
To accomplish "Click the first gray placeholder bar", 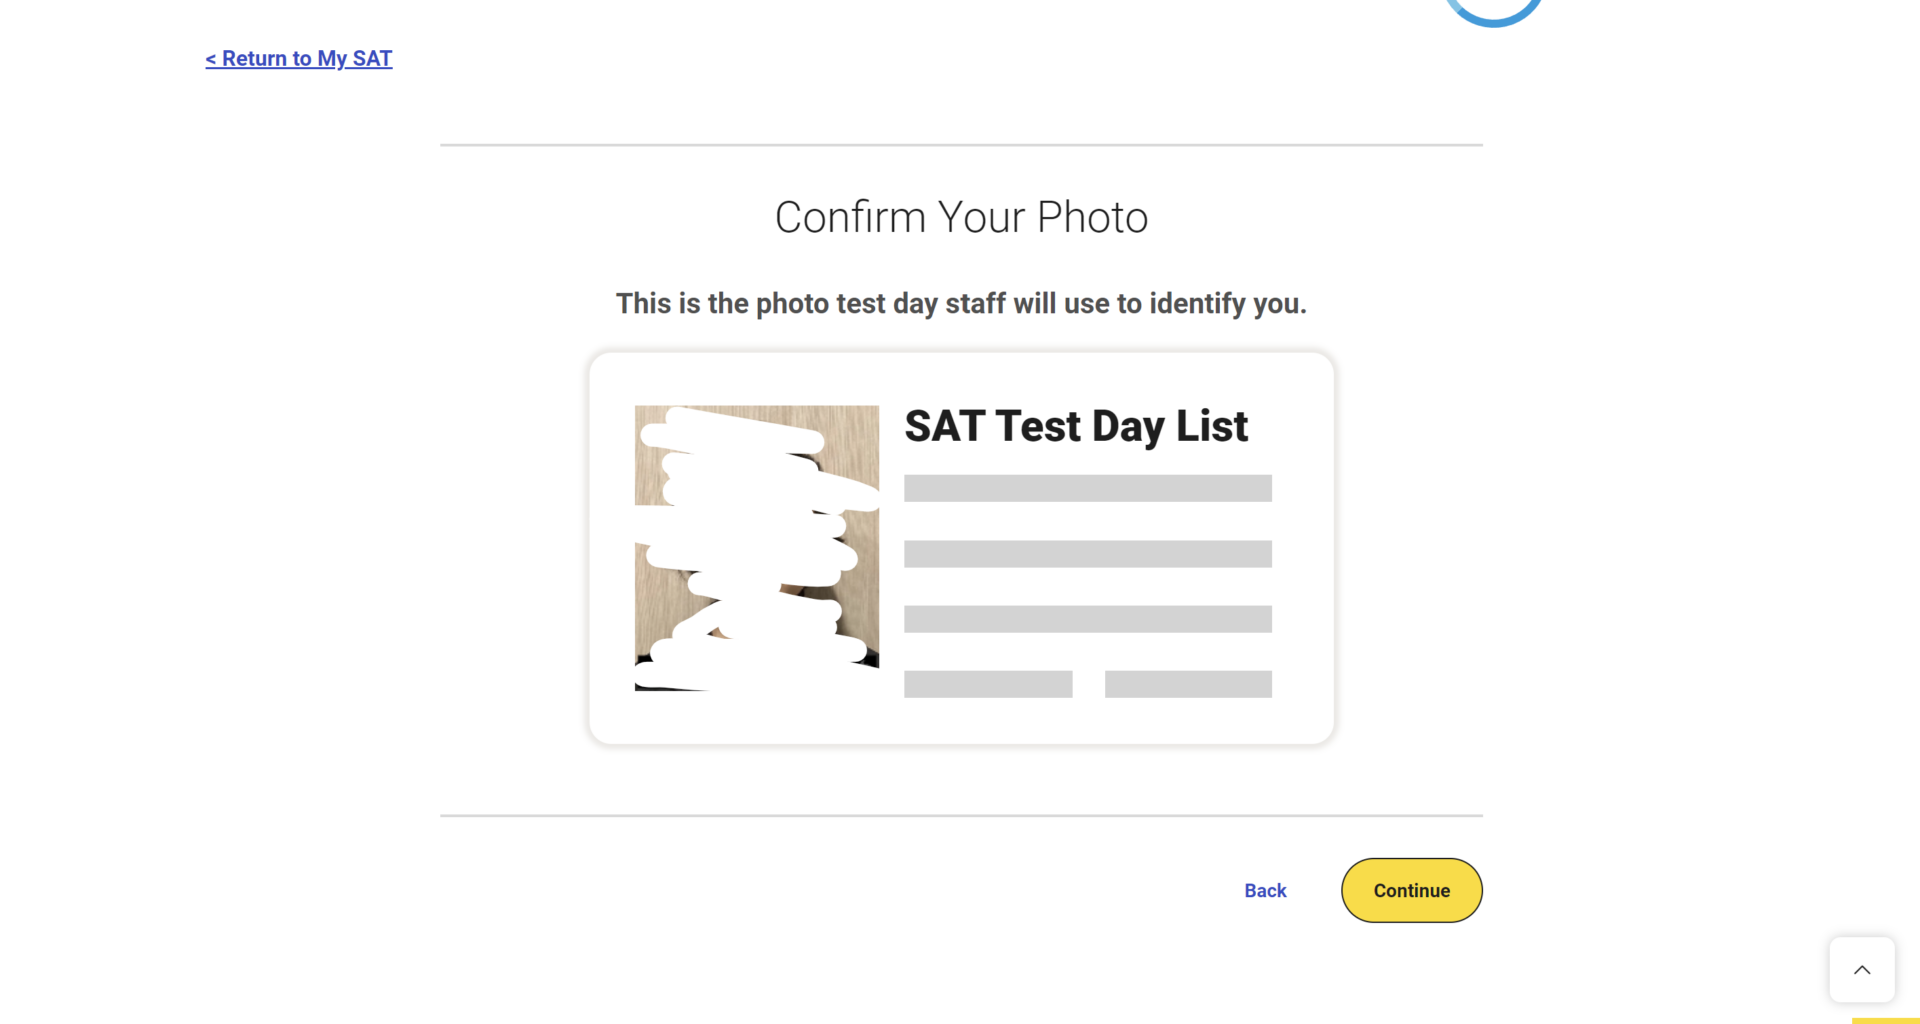I will point(1088,488).
